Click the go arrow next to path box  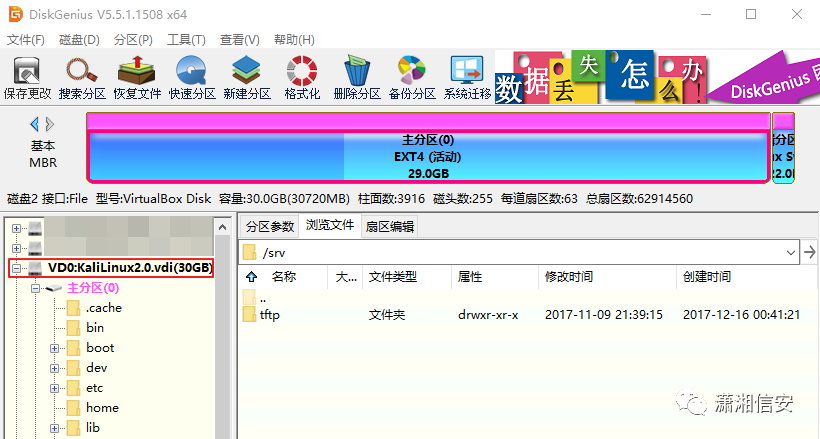(x=810, y=253)
